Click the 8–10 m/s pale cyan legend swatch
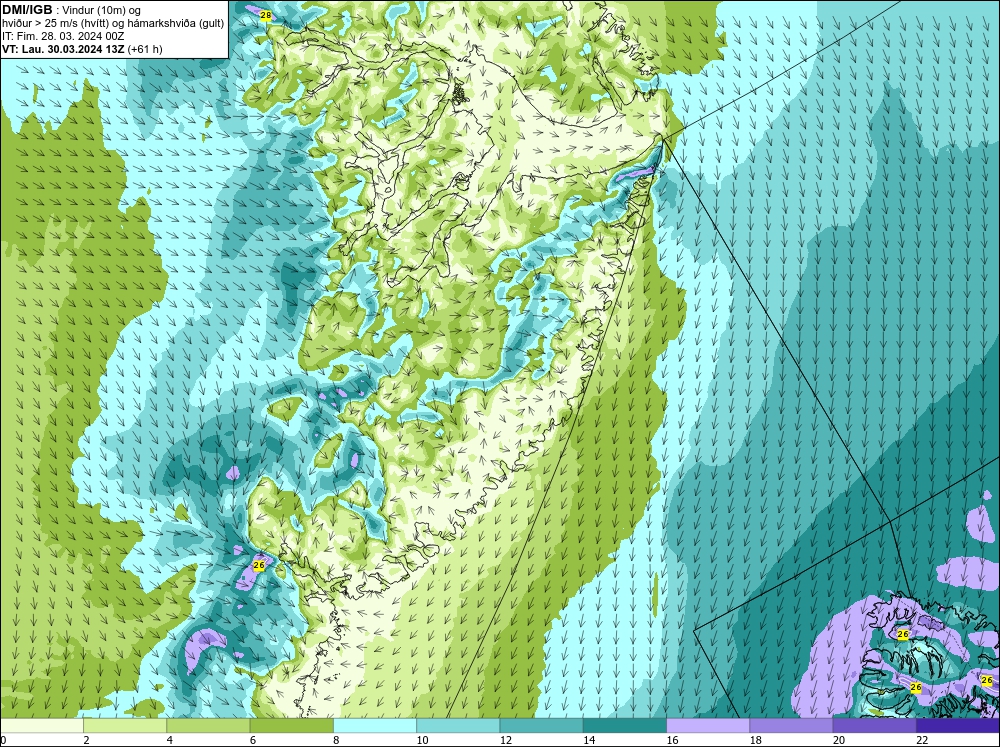This screenshot has width=1000, height=747. [375, 725]
